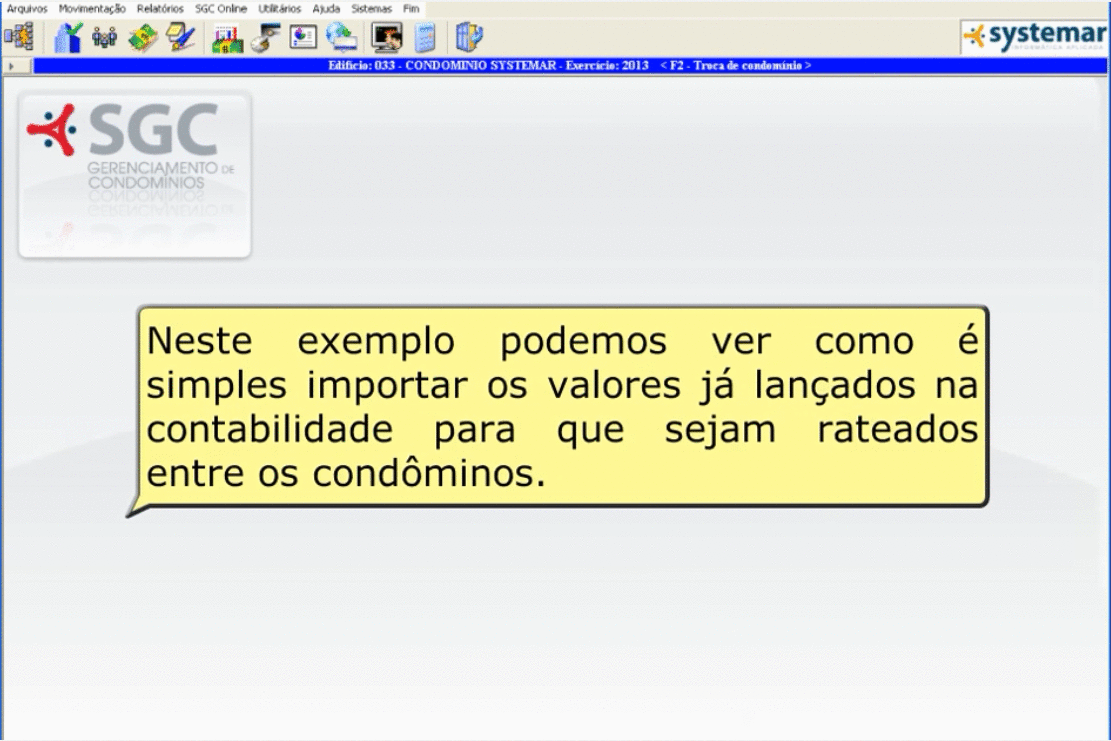
Task: Click the Systemar logo at top right
Action: pos(1033,38)
